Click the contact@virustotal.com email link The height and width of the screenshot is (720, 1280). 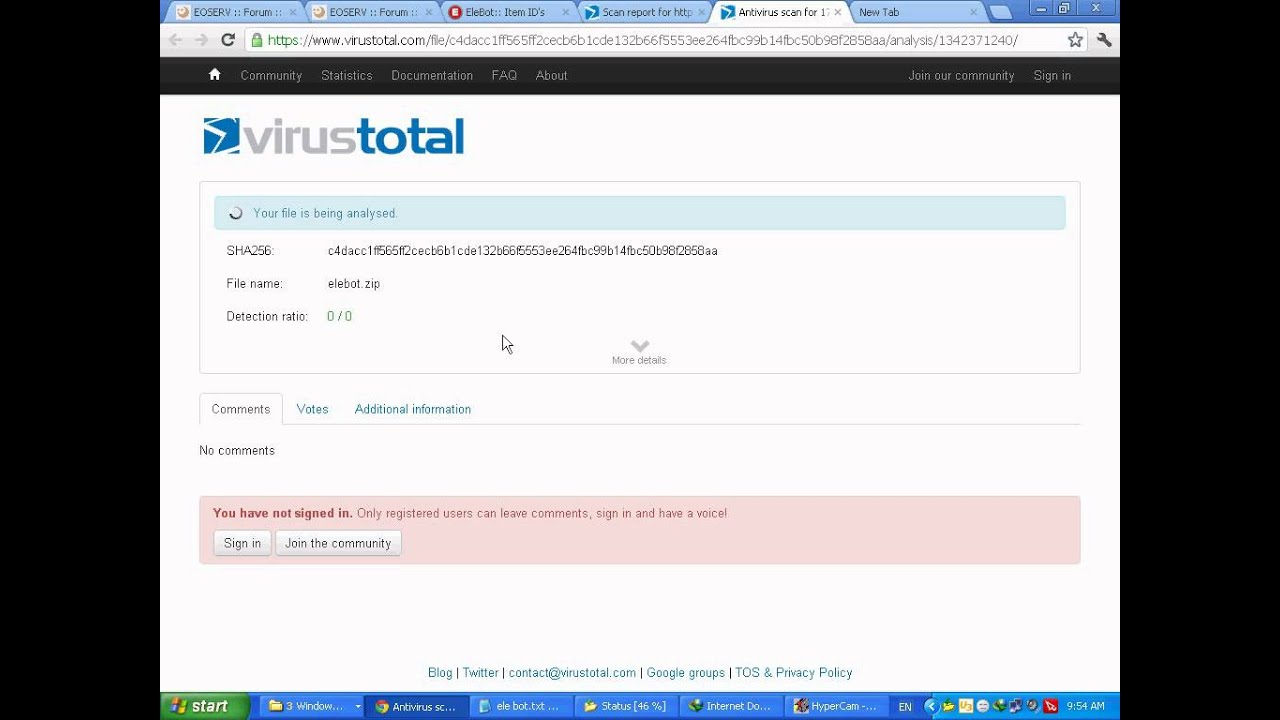tap(572, 673)
